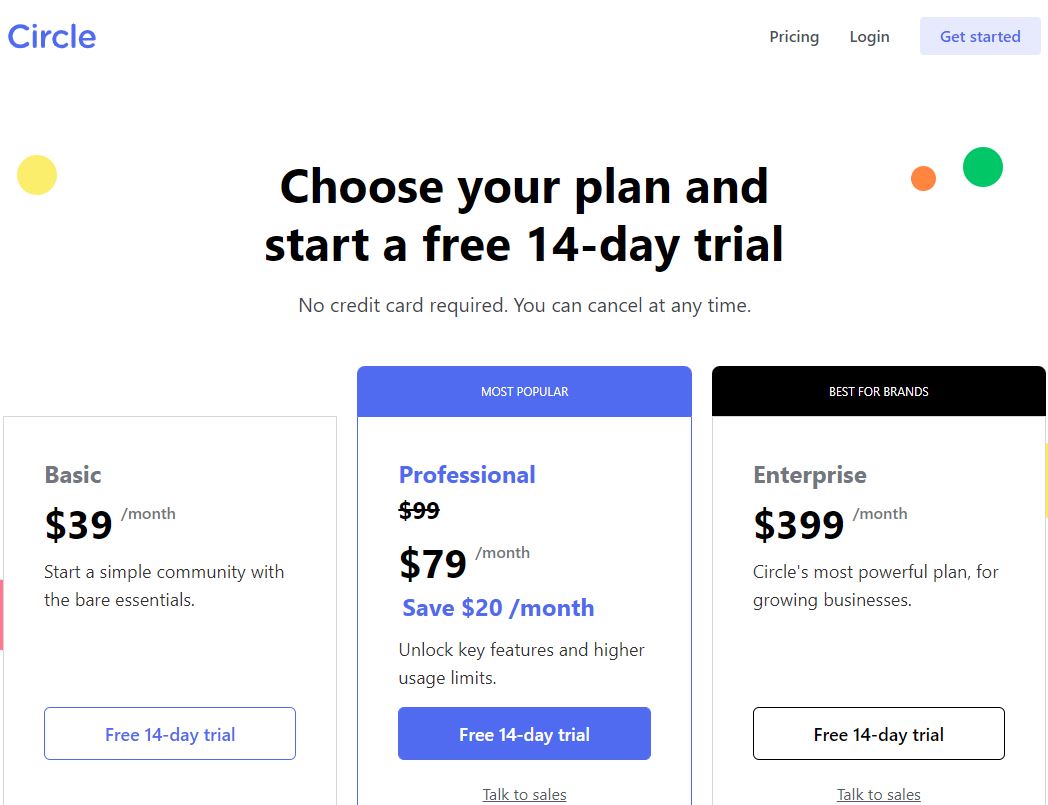1048x805 pixels.
Task: Start Basic plan free 14-day trial
Action: (x=170, y=733)
